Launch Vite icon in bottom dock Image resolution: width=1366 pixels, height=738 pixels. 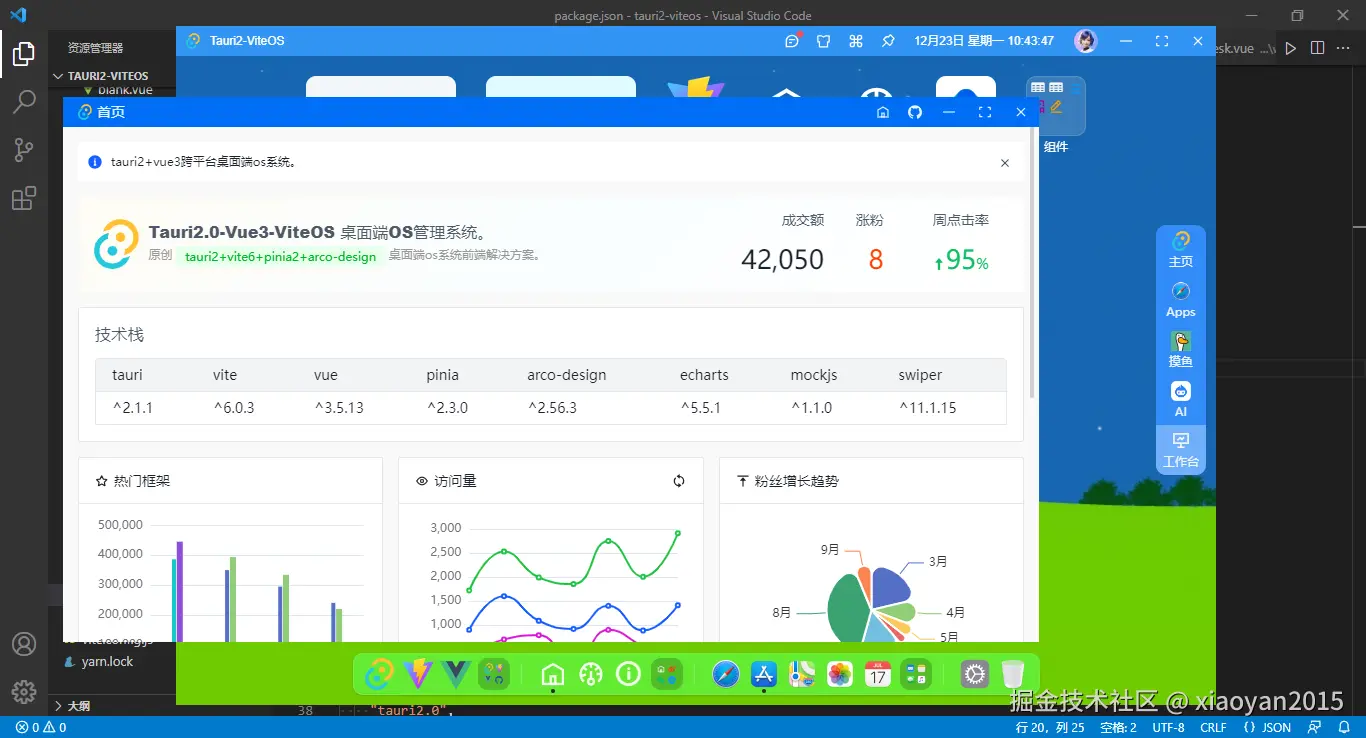tap(417, 674)
